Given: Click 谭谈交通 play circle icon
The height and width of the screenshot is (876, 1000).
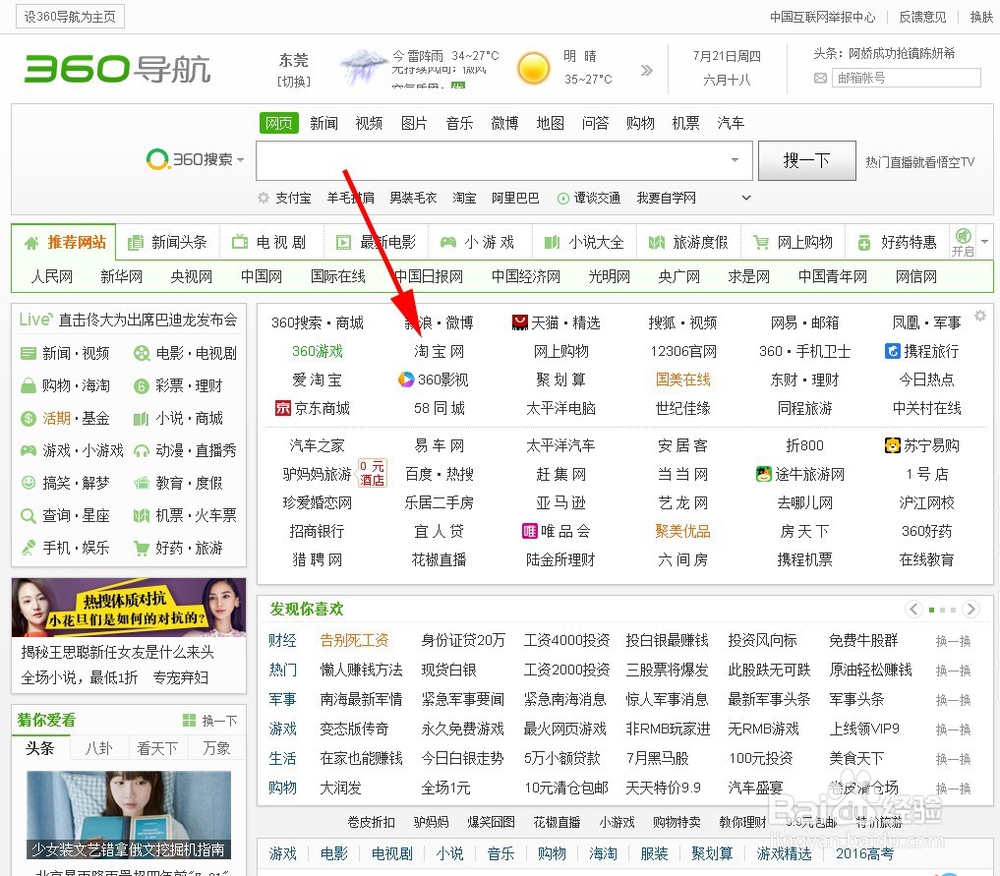Looking at the screenshot, I should point(562,198).
